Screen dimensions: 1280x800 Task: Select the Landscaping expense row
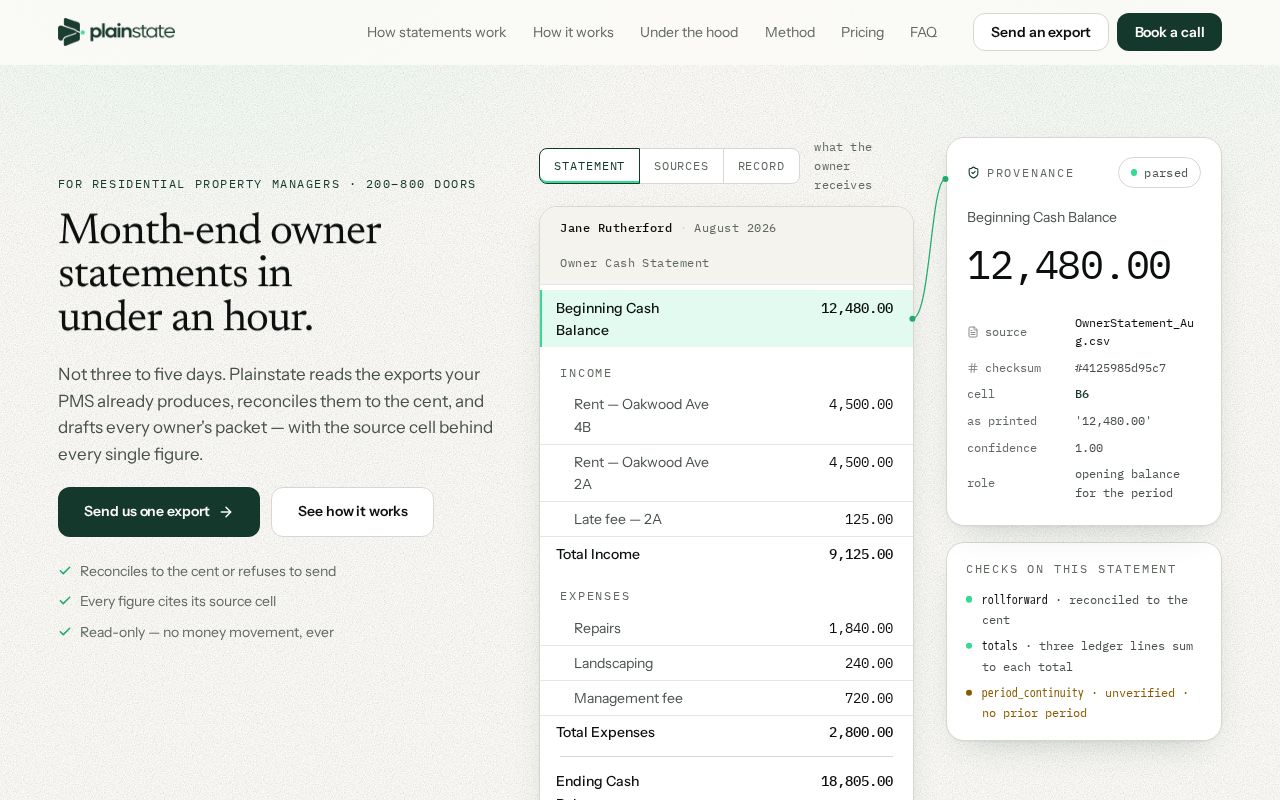coord(726,663)
